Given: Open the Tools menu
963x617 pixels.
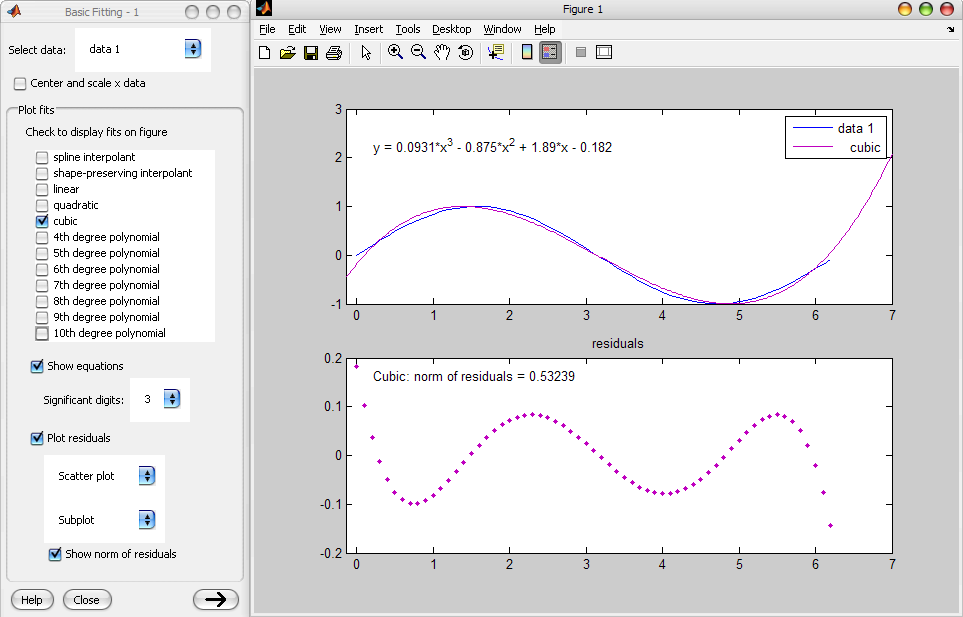Looking at the screenshot, I should pyautogui.click(x=408, y=29).
